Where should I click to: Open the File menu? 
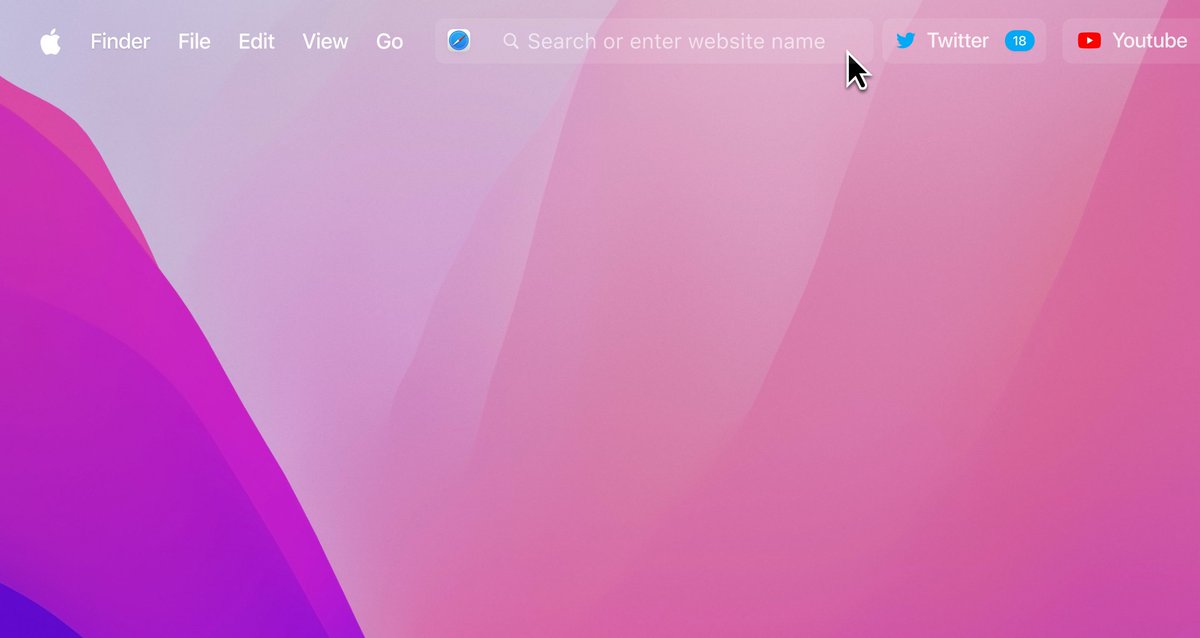194,41
